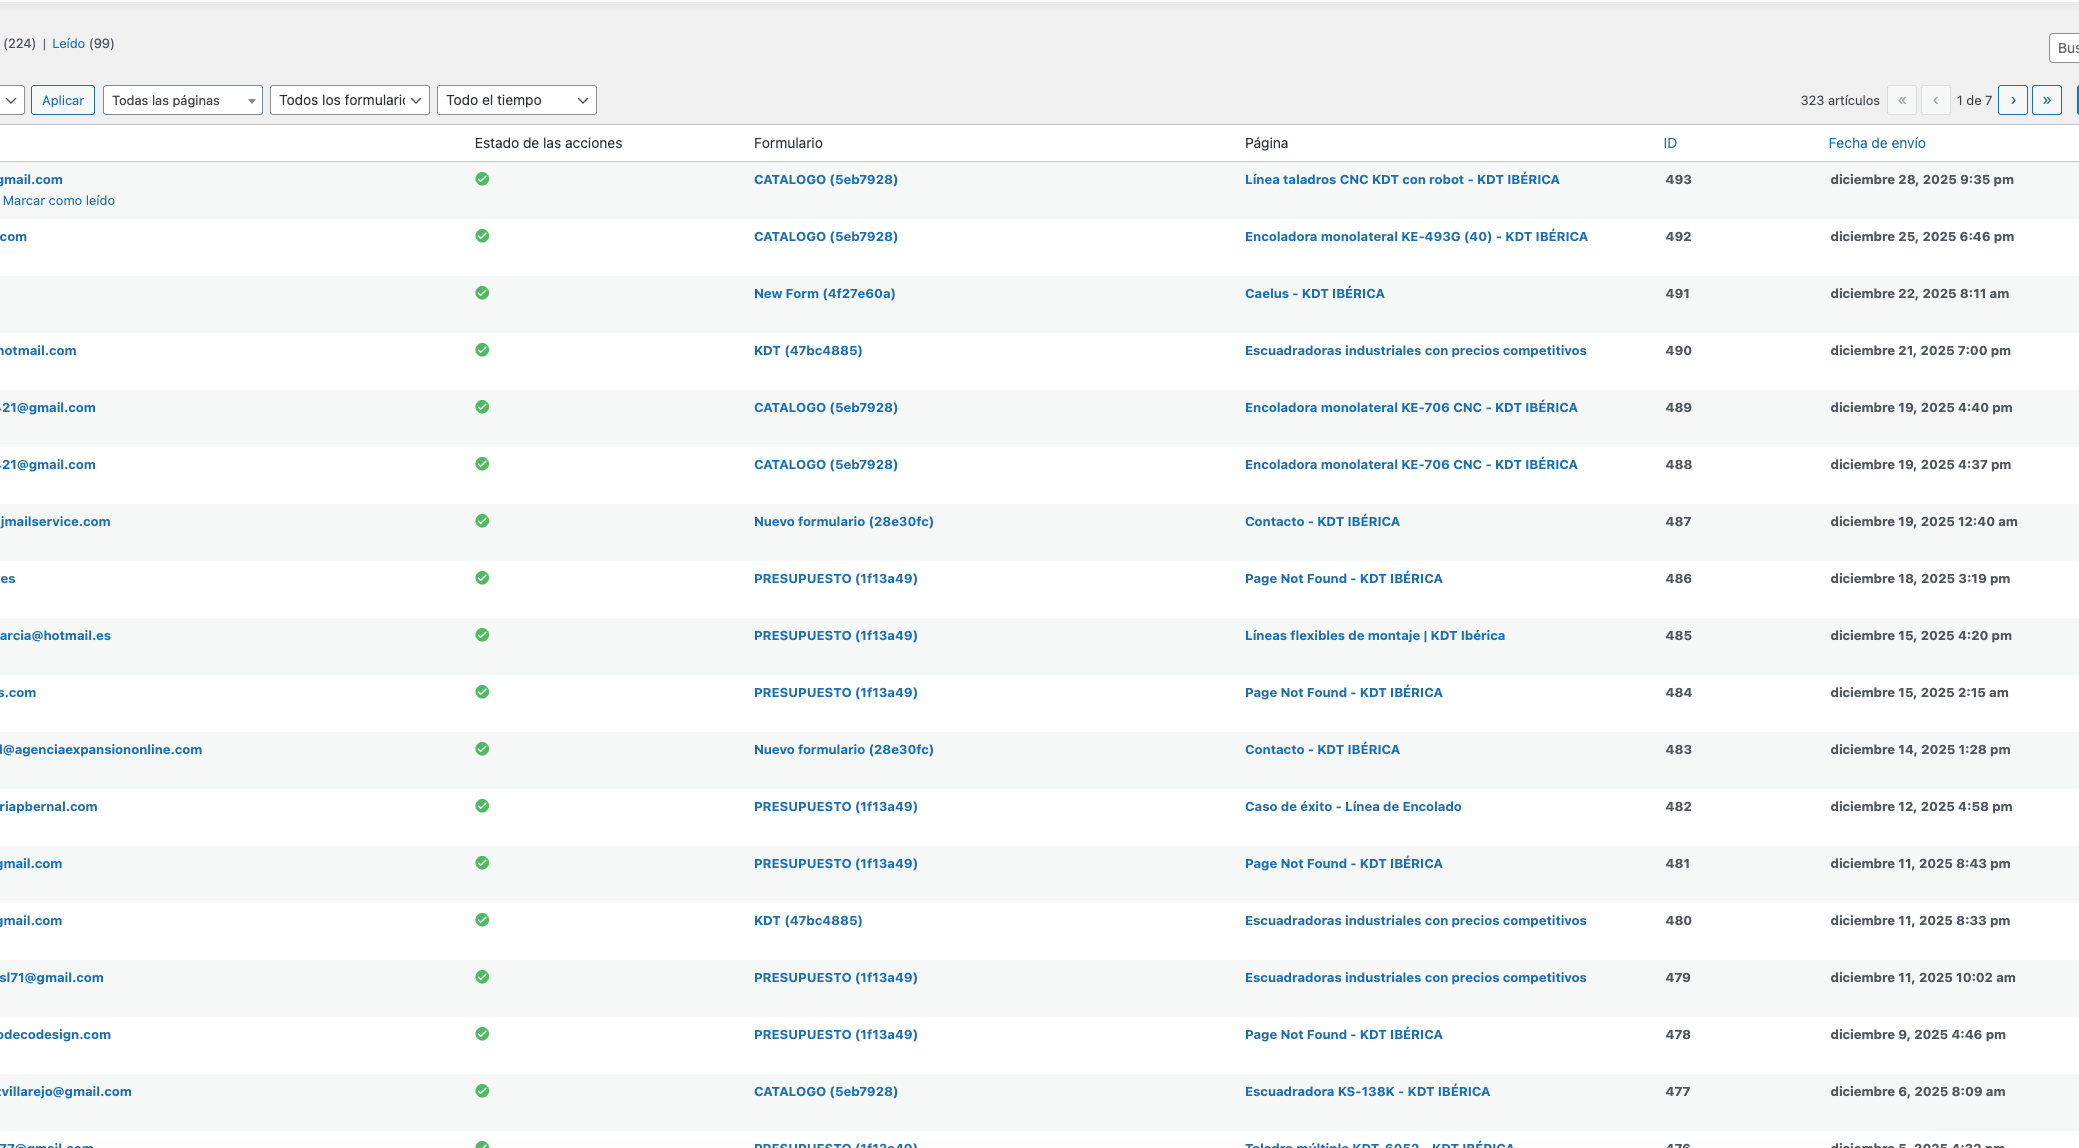
Task: Click 'Marcar como leído' row action
Action: (59, 200)
